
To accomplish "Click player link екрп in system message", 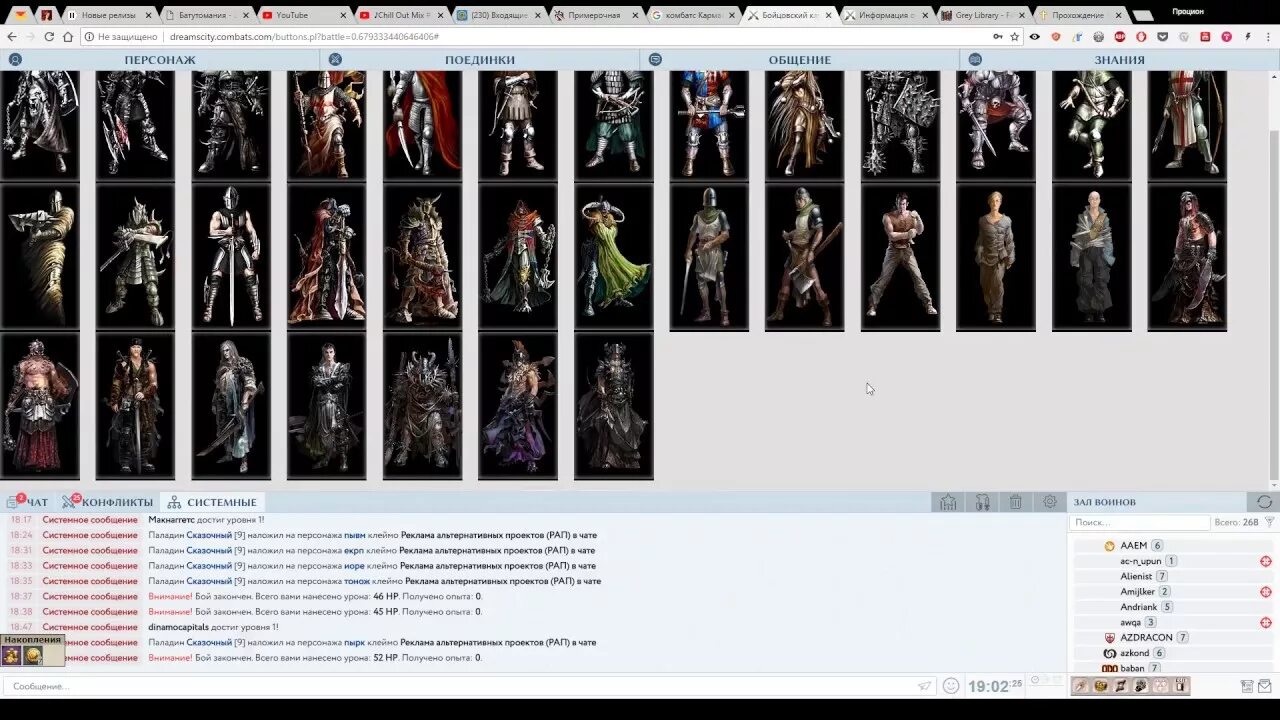I will click(x=354, y=550).
